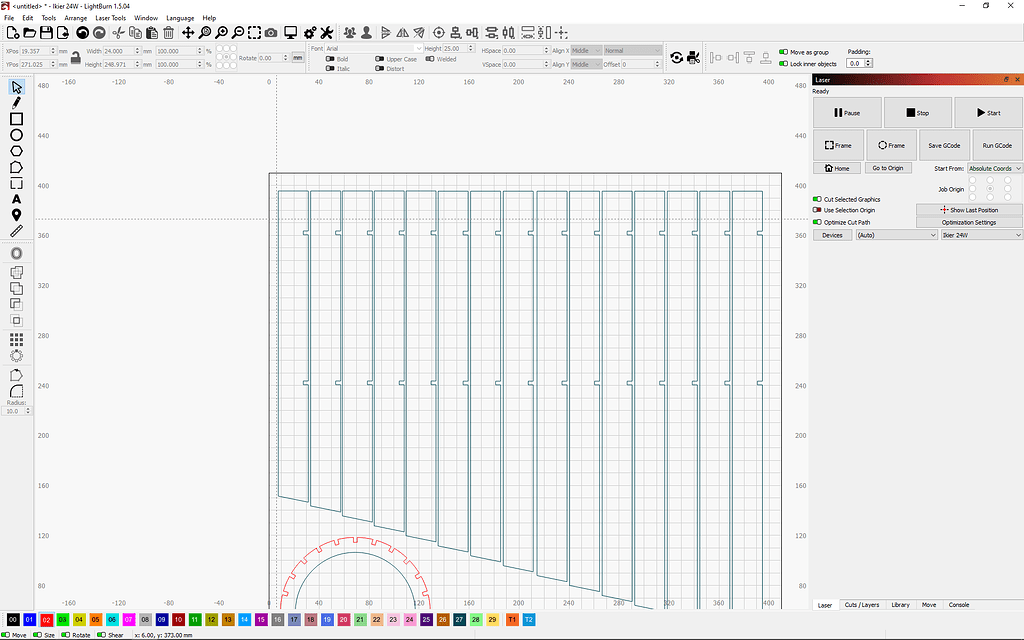Open the laser device dropdown showing Ikier 24W
Screen dimensions: 1024x640
coord(979,234)
